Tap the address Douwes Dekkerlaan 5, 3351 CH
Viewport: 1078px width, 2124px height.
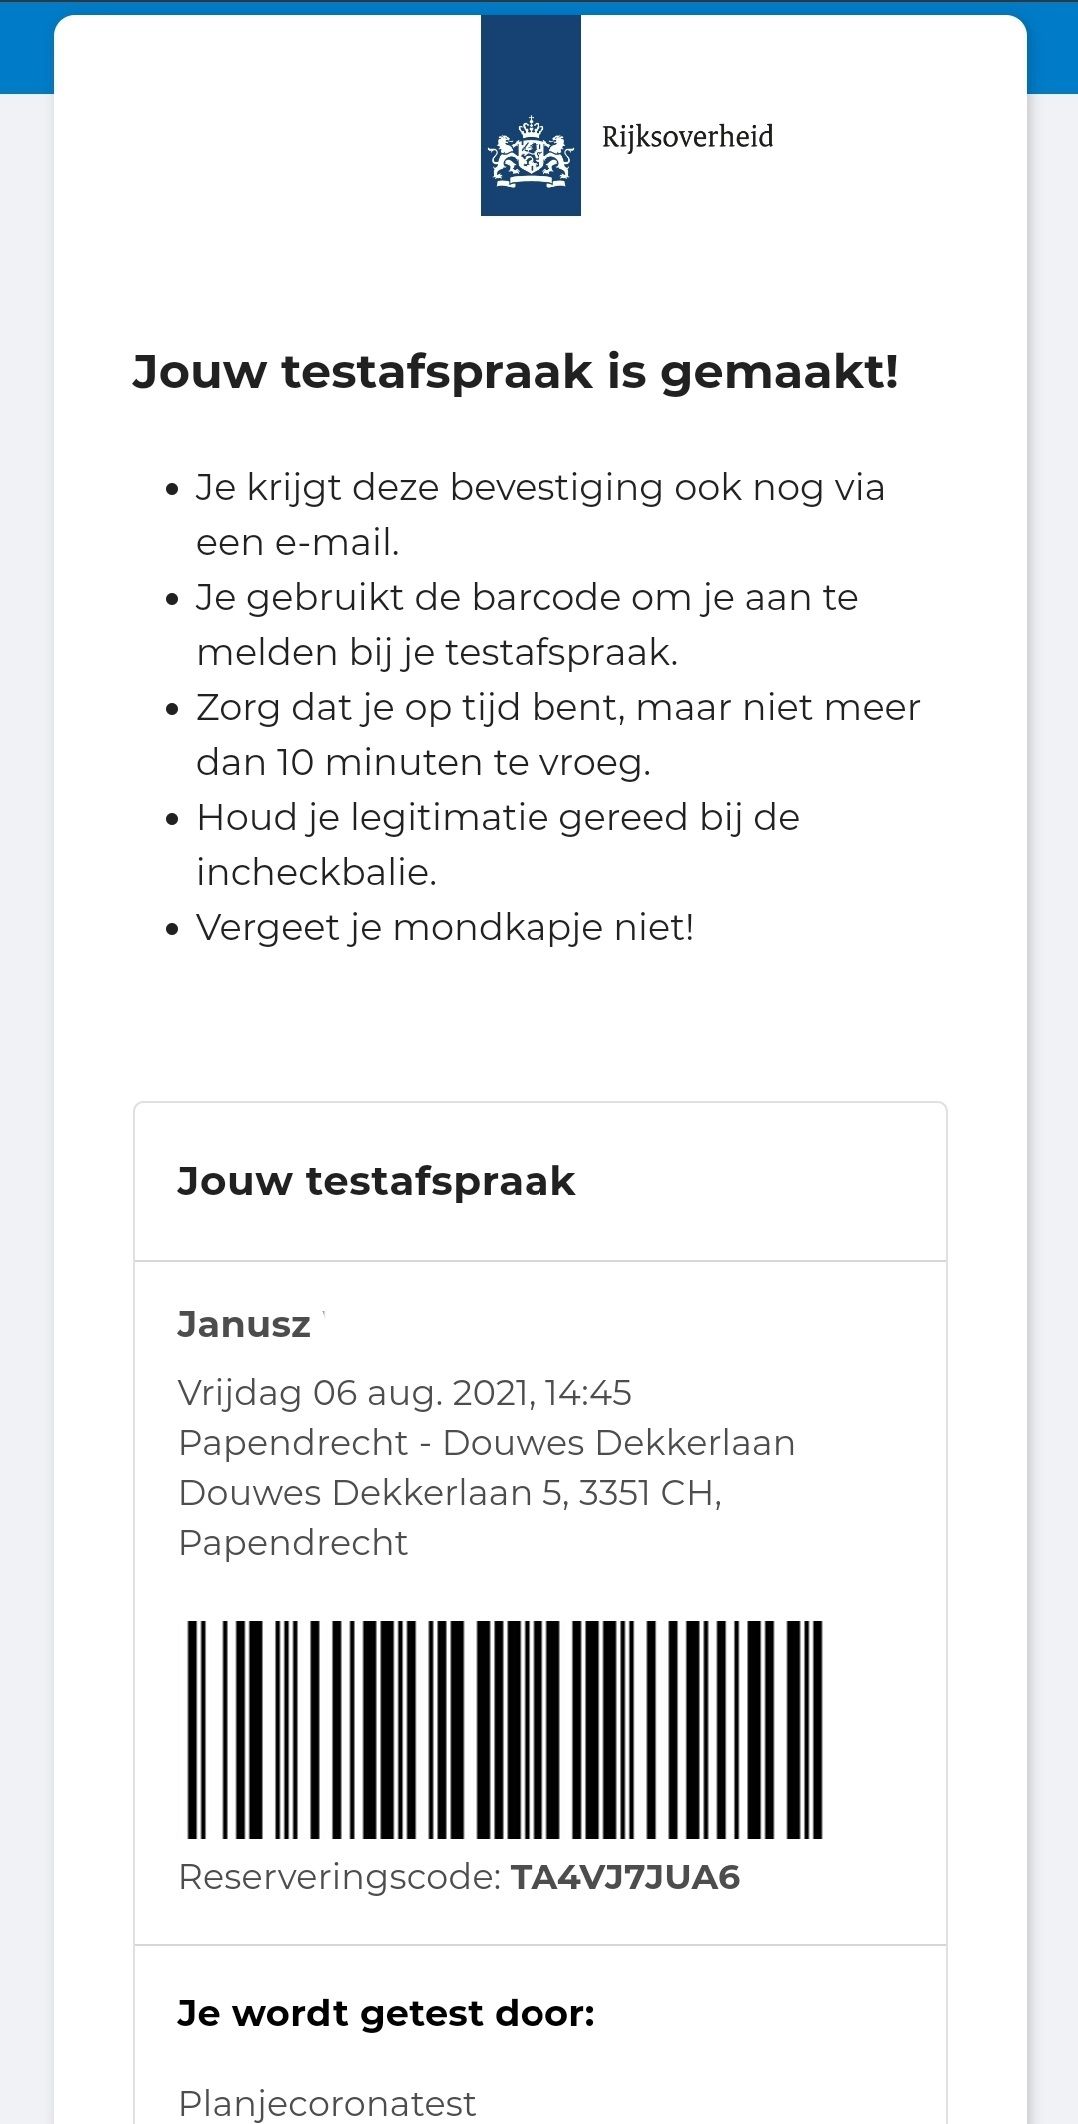click(450, 1492)
